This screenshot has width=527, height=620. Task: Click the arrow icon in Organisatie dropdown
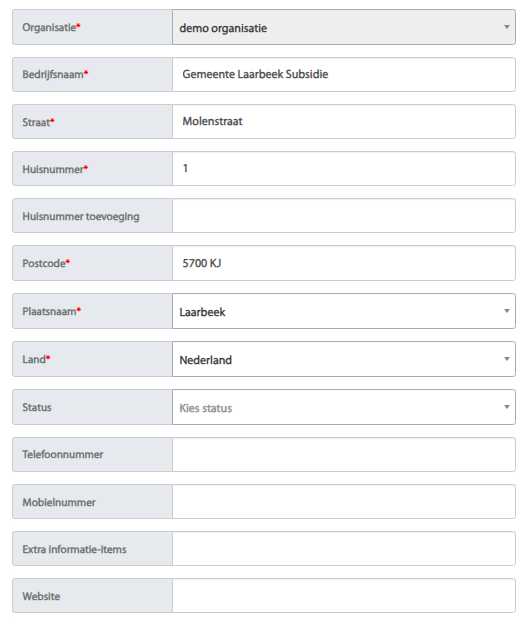tap(506, 27)
